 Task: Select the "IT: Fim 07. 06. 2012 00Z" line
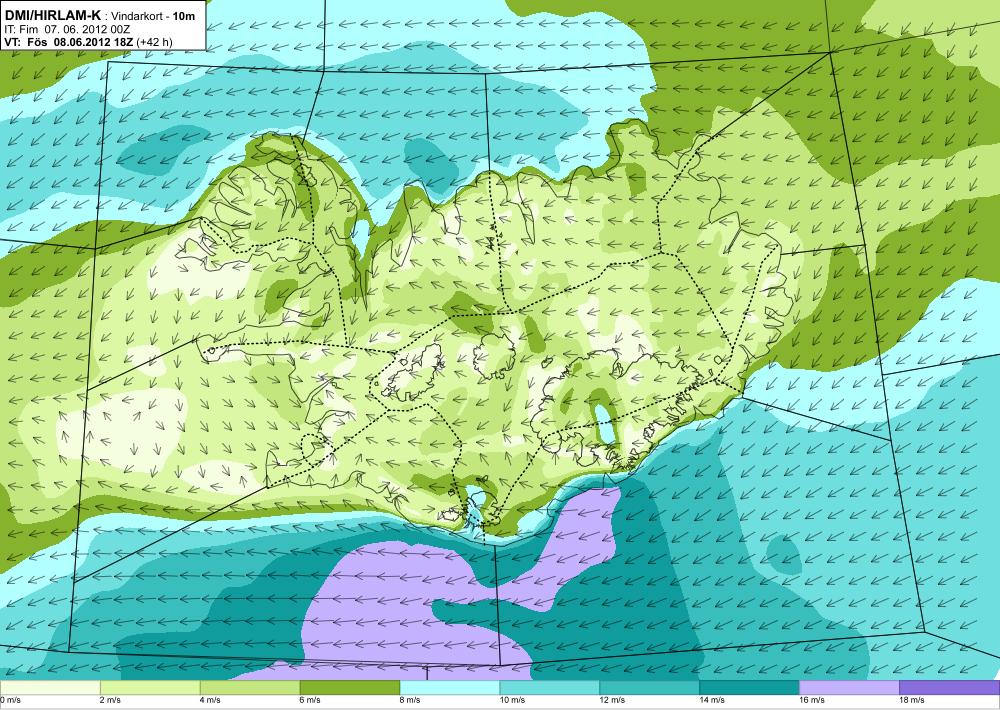point(68,29)
